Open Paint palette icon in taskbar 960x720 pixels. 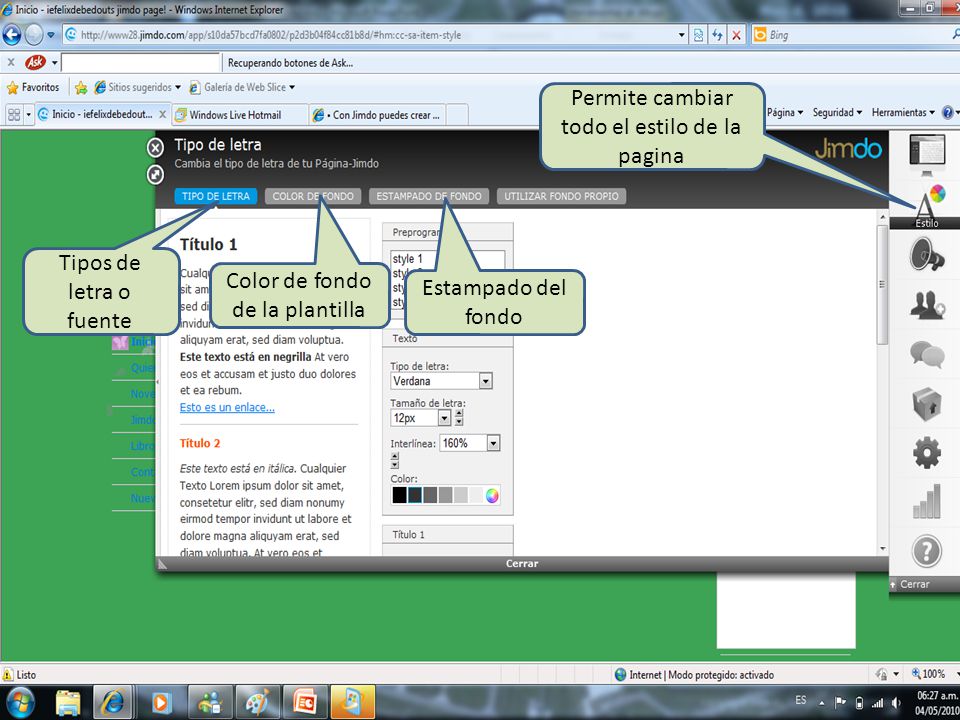pyautogui.click(x=257, y=703)
